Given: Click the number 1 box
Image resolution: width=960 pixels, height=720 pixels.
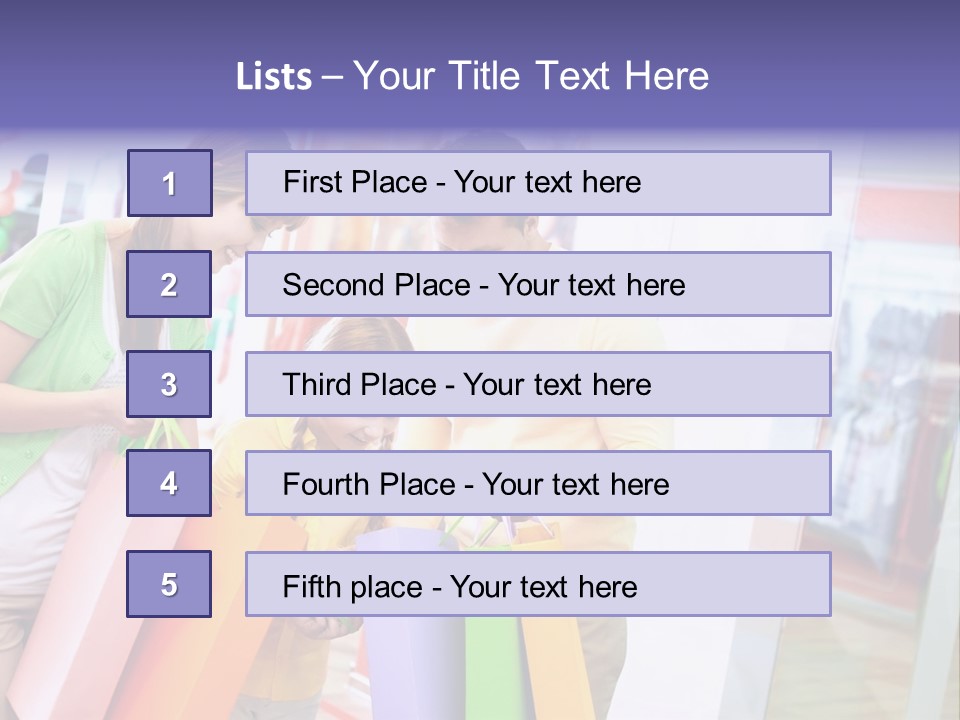Looking at the screenshot, I should pyautogui.click(x=170, y=183).
